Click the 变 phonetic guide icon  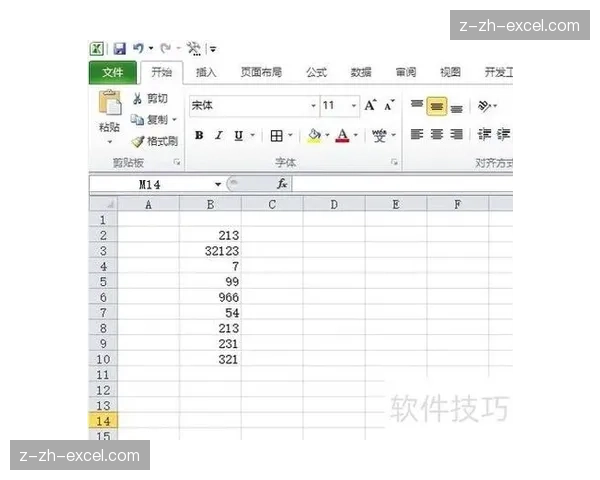tap(379, 136)
